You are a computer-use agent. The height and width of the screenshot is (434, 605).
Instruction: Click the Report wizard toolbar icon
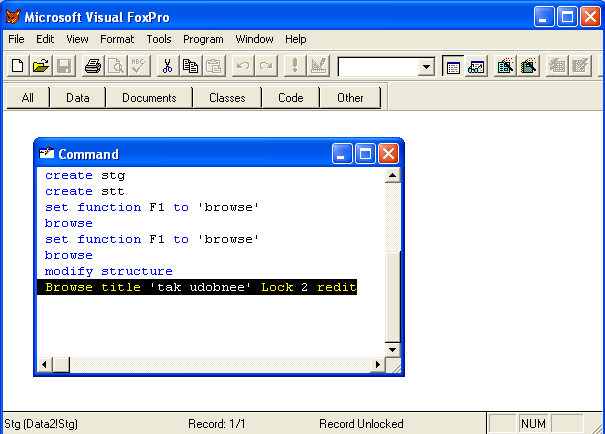[529, 66]
